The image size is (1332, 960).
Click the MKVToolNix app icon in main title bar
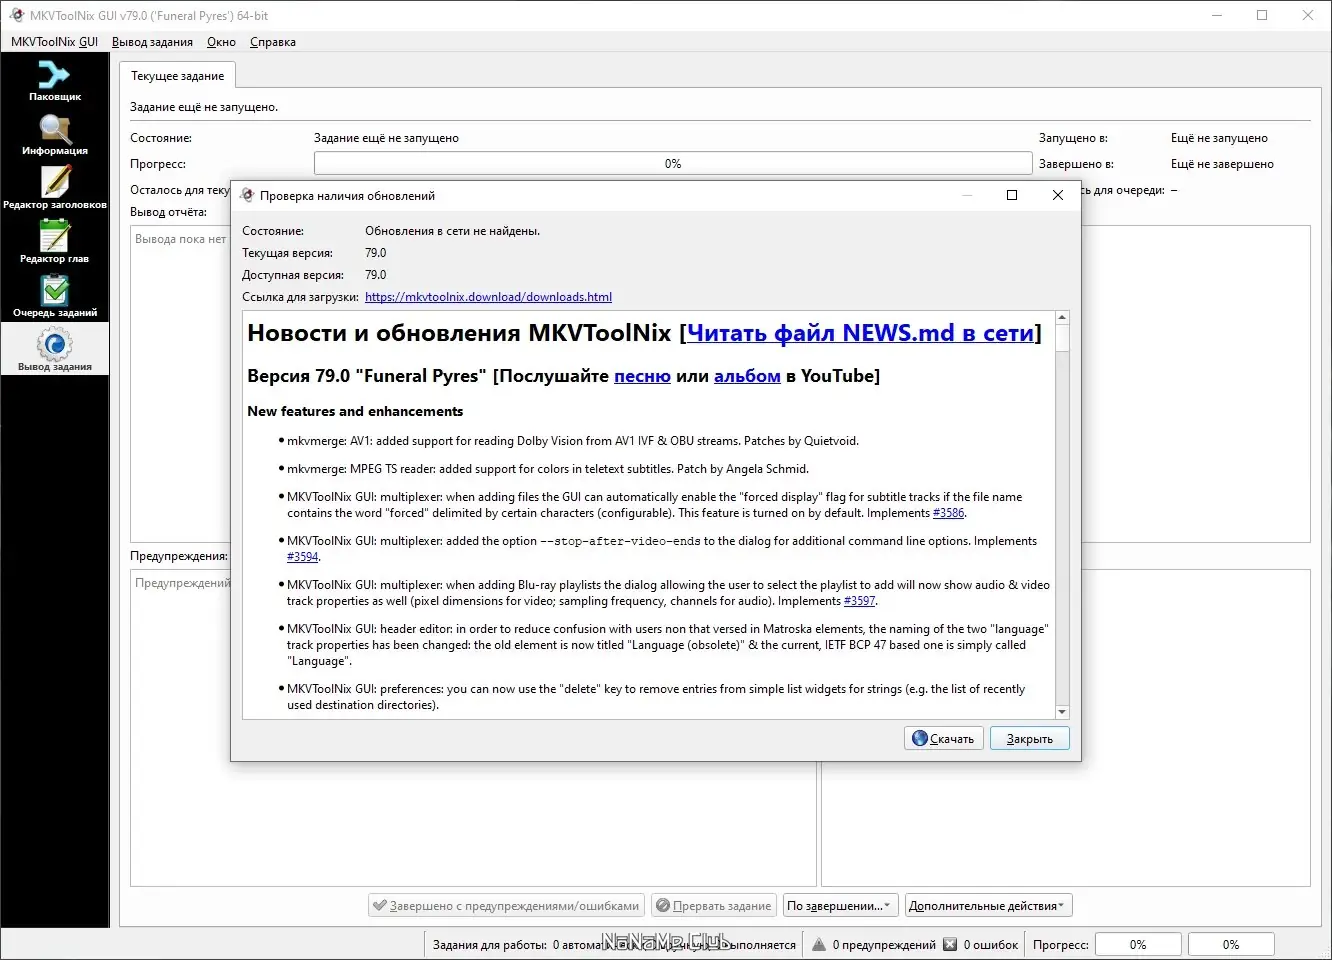pyautogui.click(x=16, y=15)
